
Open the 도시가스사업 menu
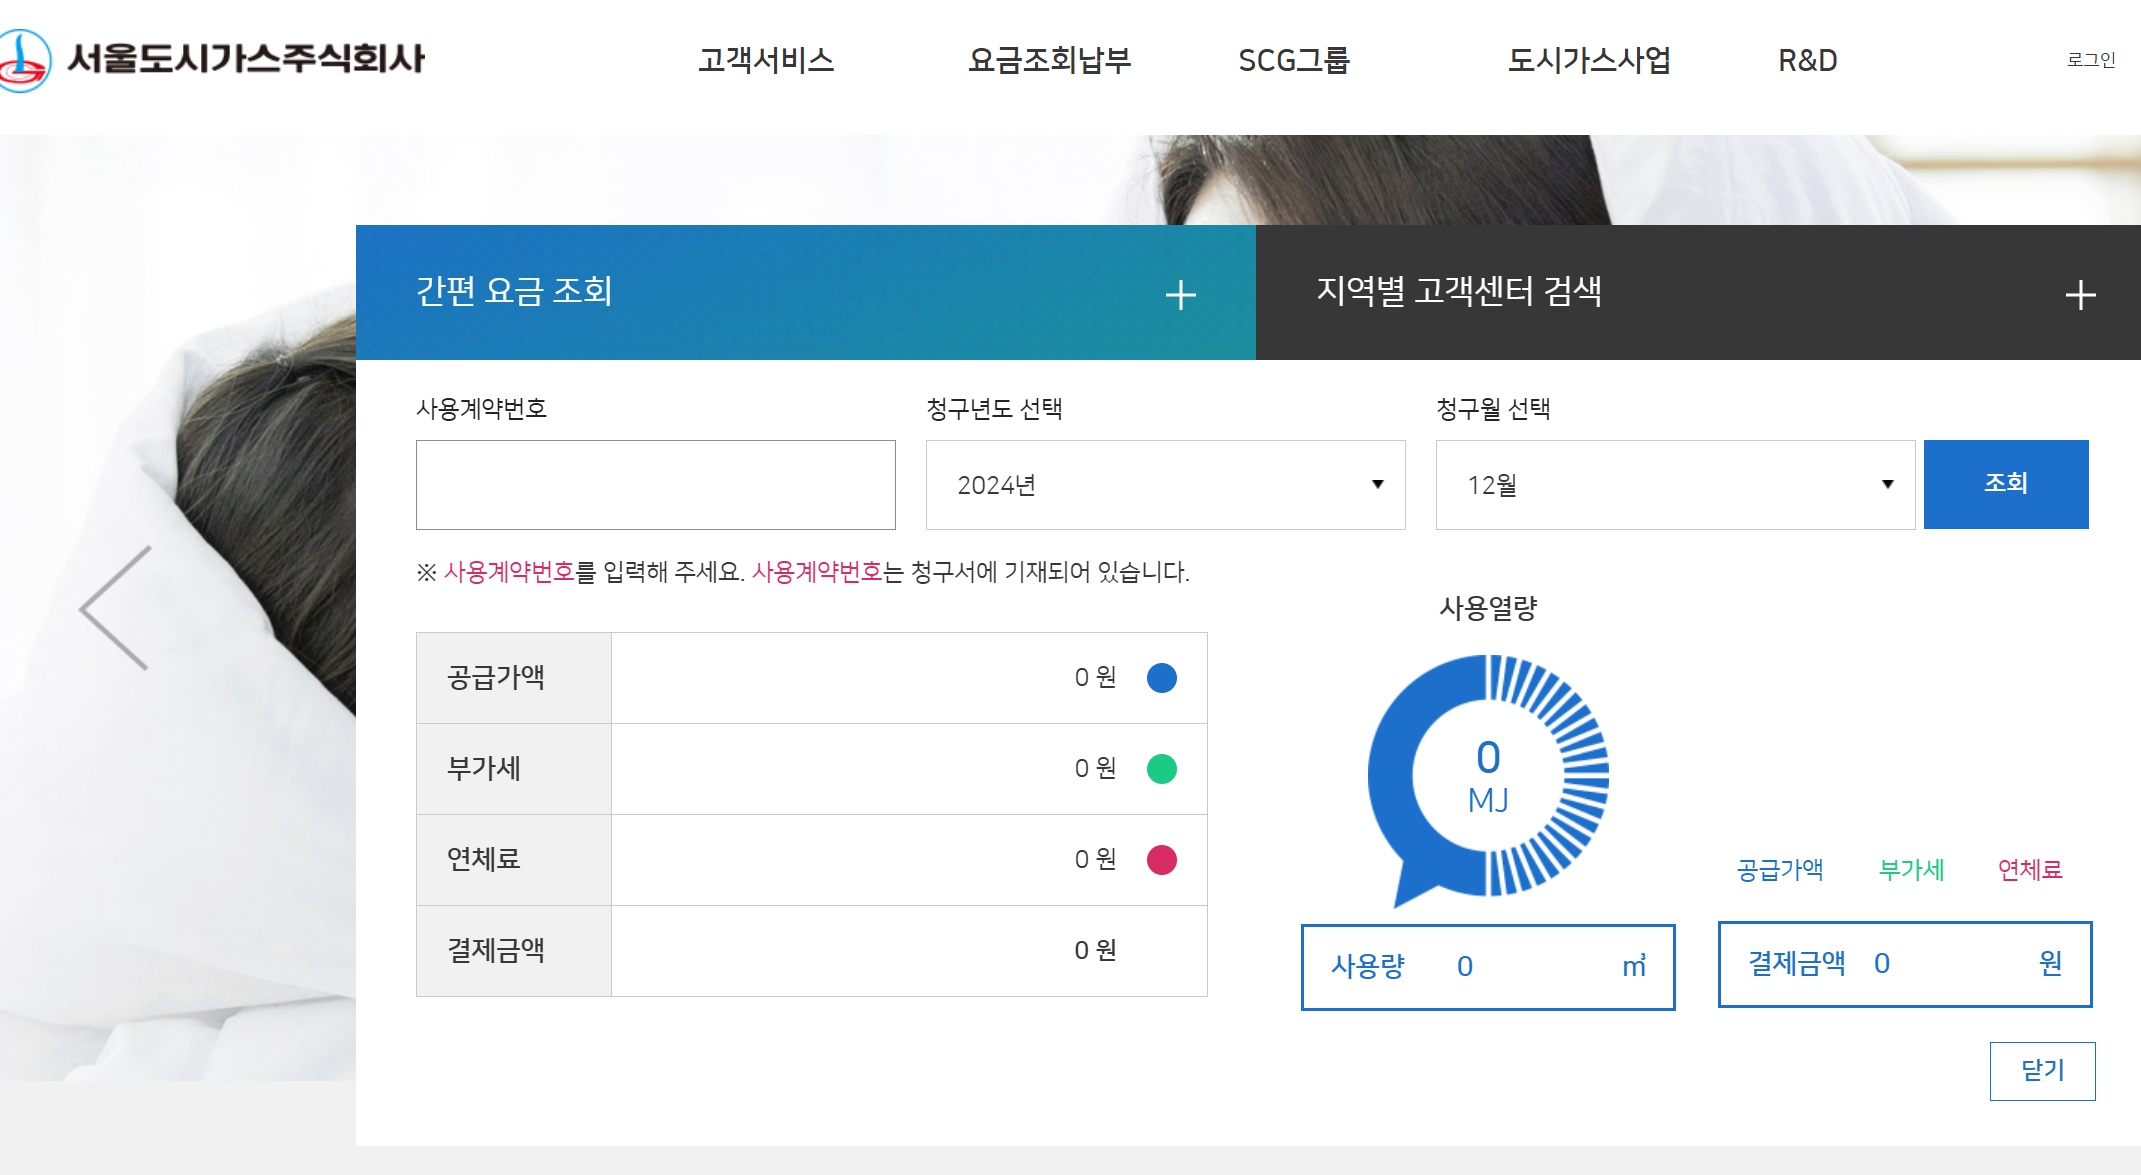pyautogui.click(x=1588, y=60)
